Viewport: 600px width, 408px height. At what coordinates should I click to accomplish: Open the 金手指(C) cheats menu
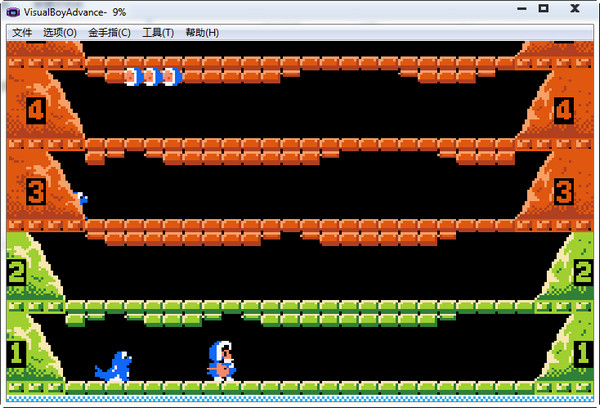point(109,32)
